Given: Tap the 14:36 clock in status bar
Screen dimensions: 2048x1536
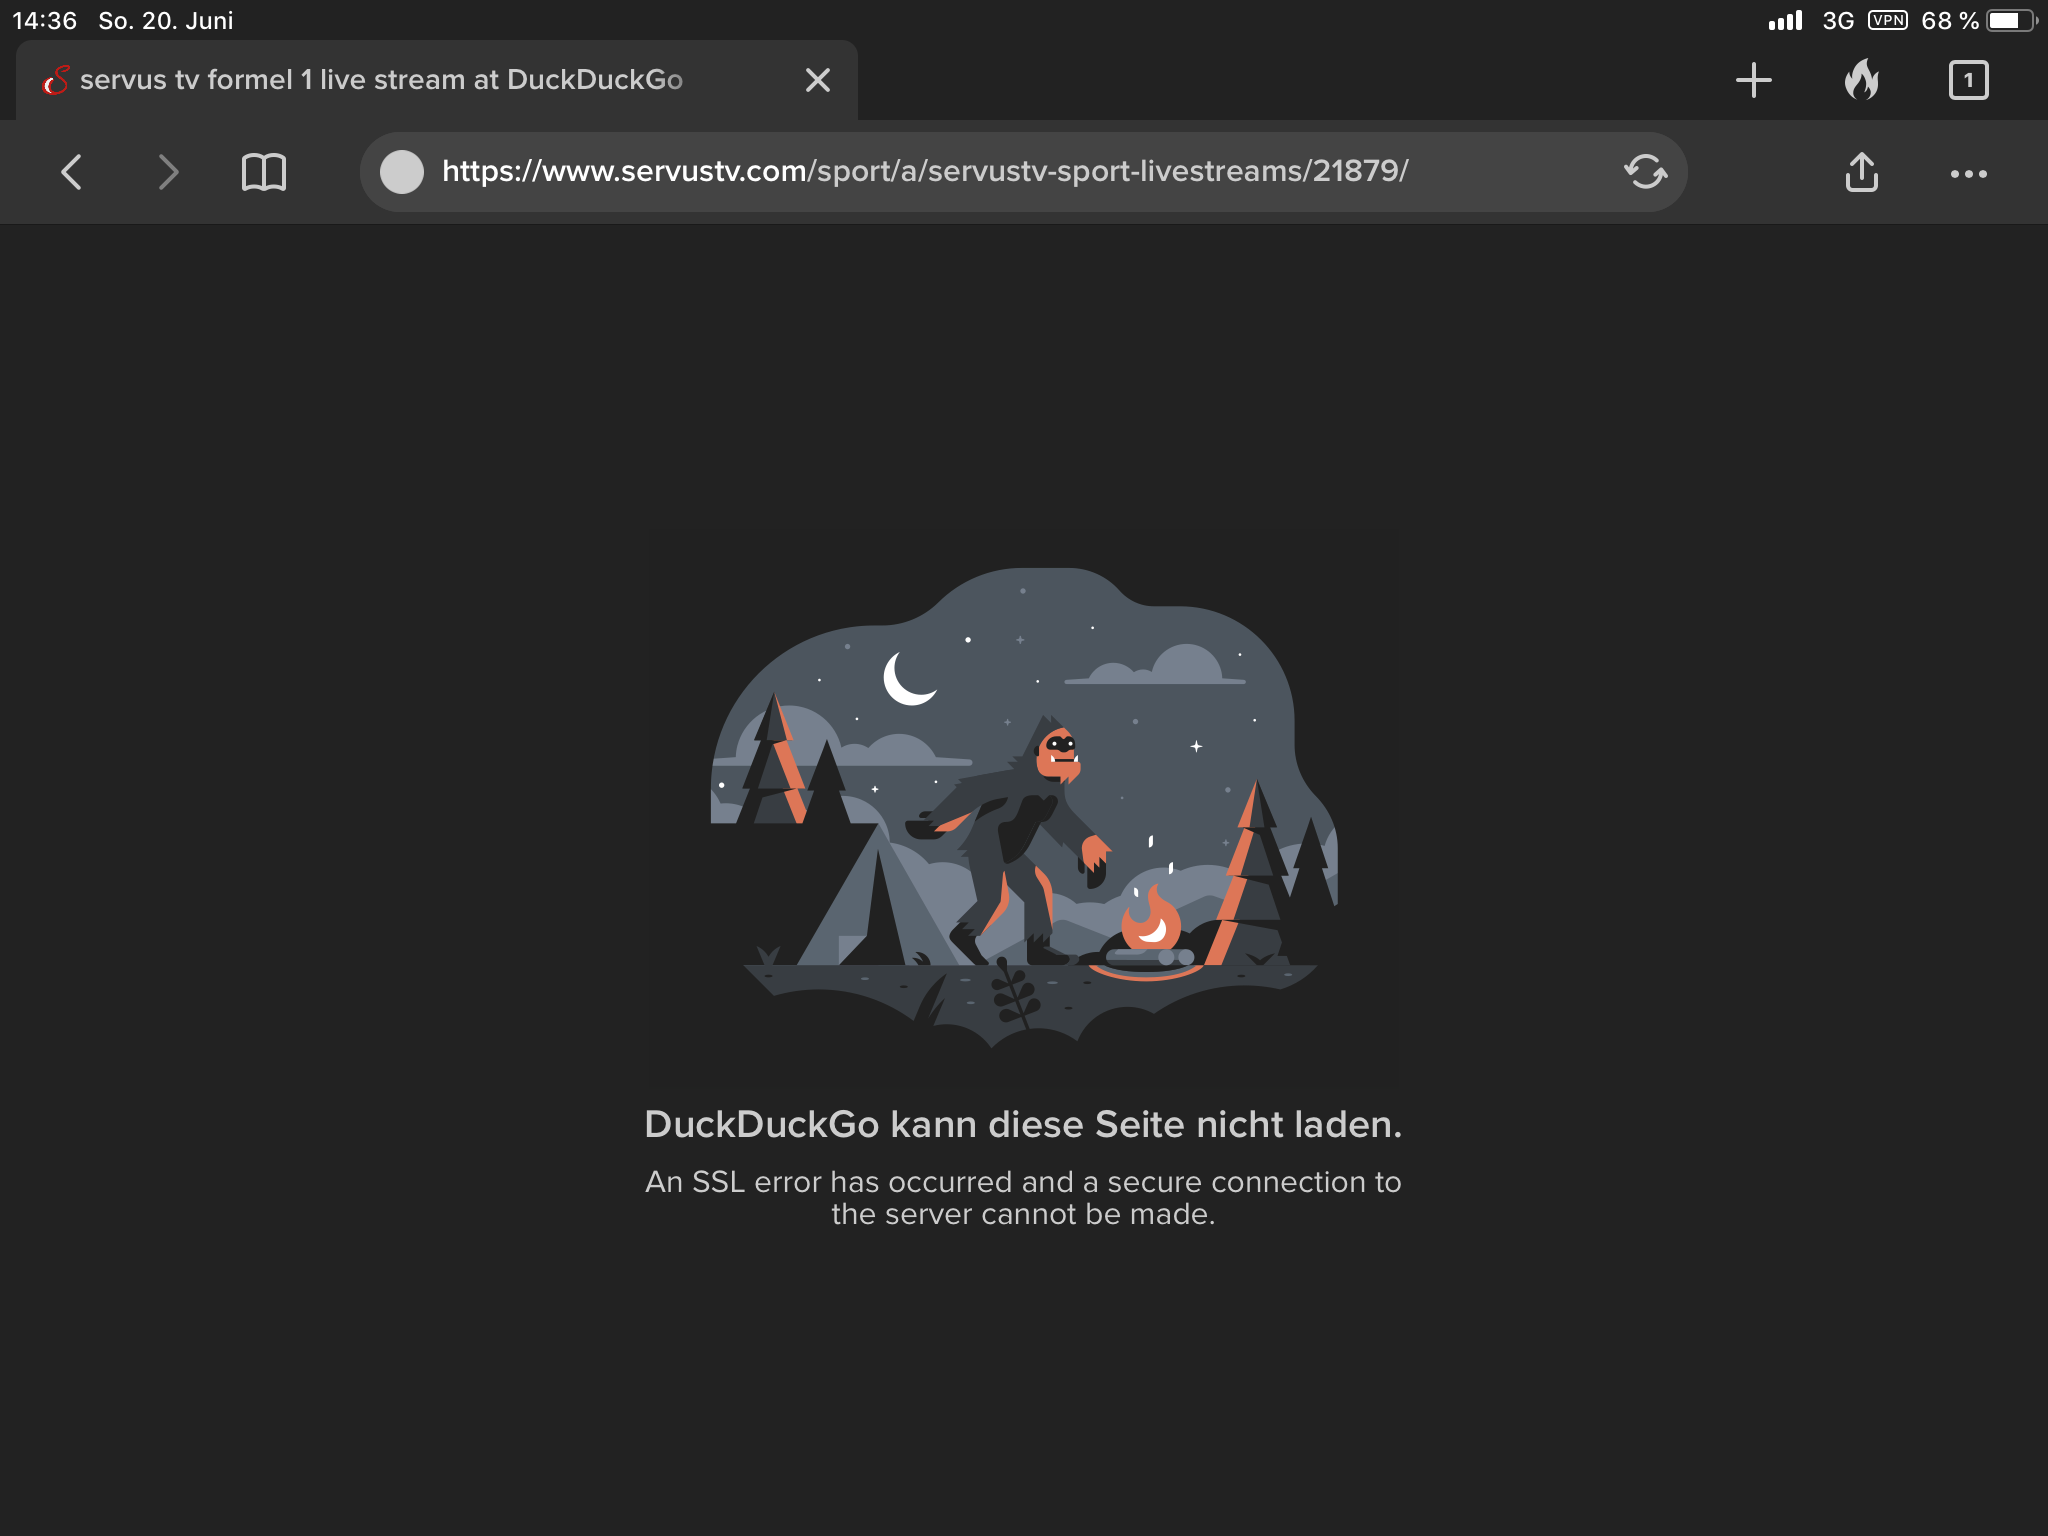Looking at the screenshot, I should pyautogui.click(x=45, y=20).
